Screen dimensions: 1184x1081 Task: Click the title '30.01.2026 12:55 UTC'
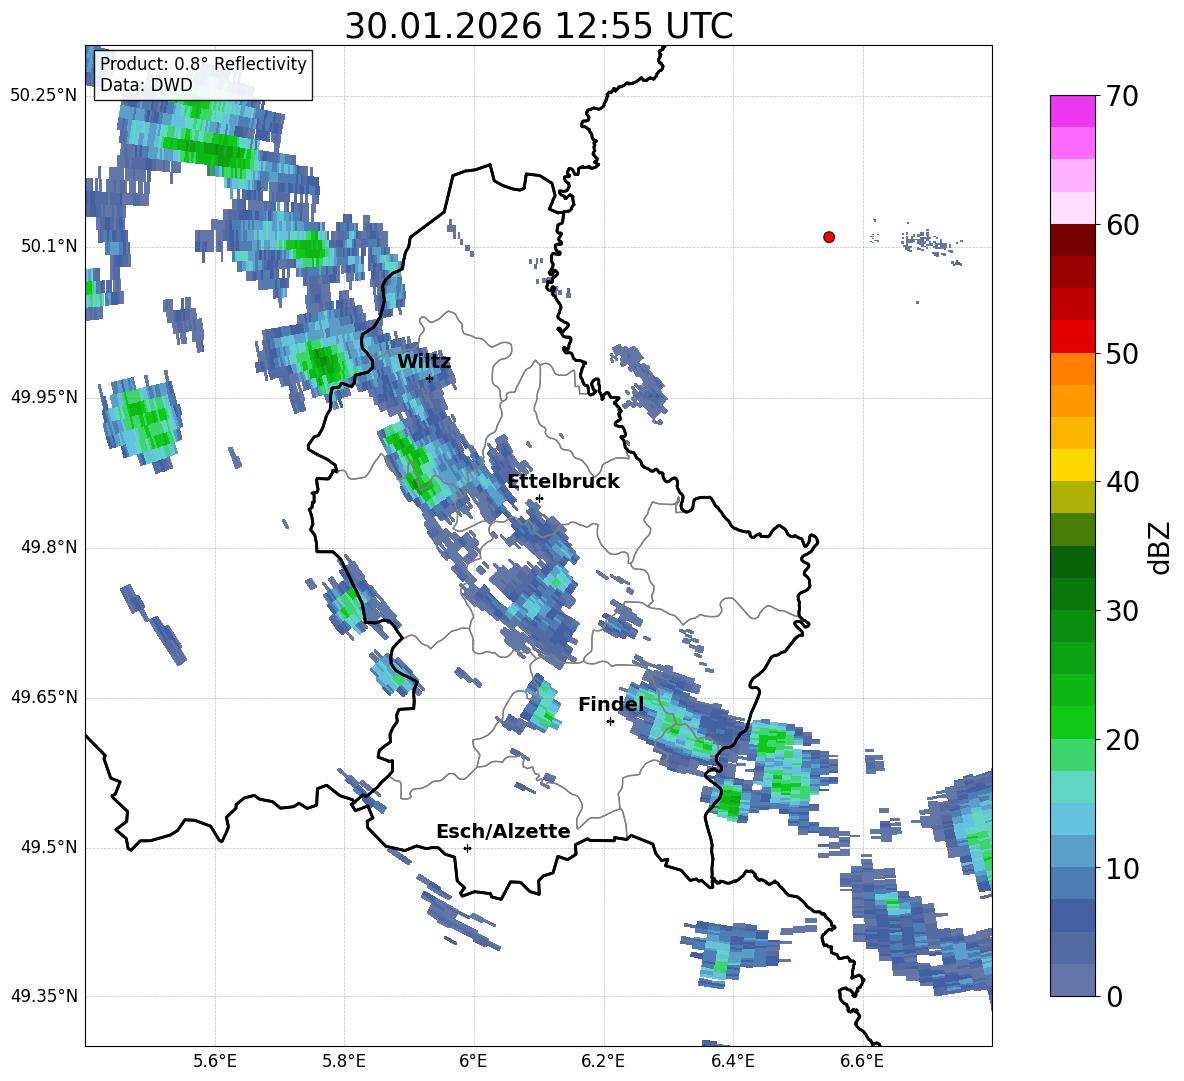(x=538, y=26)
